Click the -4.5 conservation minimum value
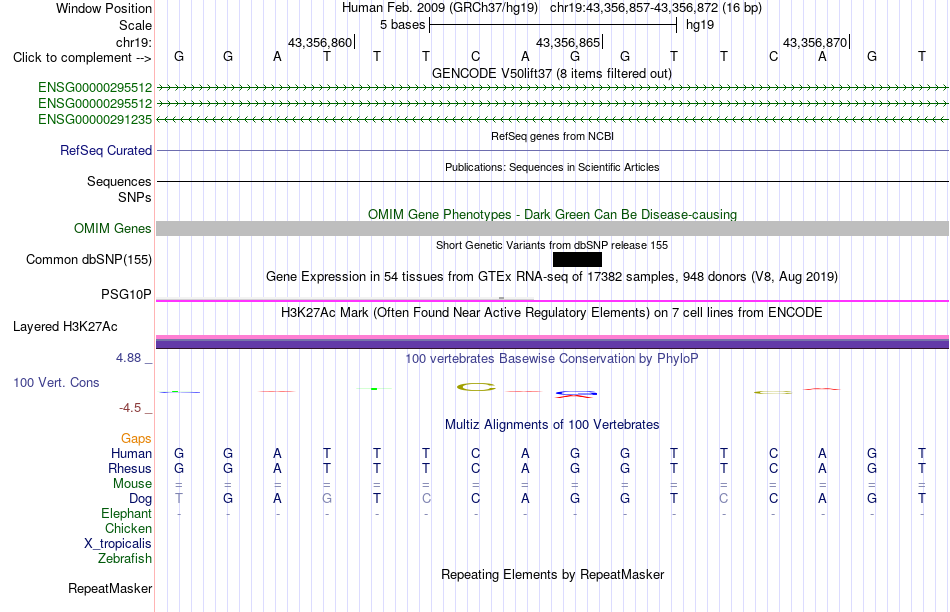The image size is (950, 612). [130, 408]
